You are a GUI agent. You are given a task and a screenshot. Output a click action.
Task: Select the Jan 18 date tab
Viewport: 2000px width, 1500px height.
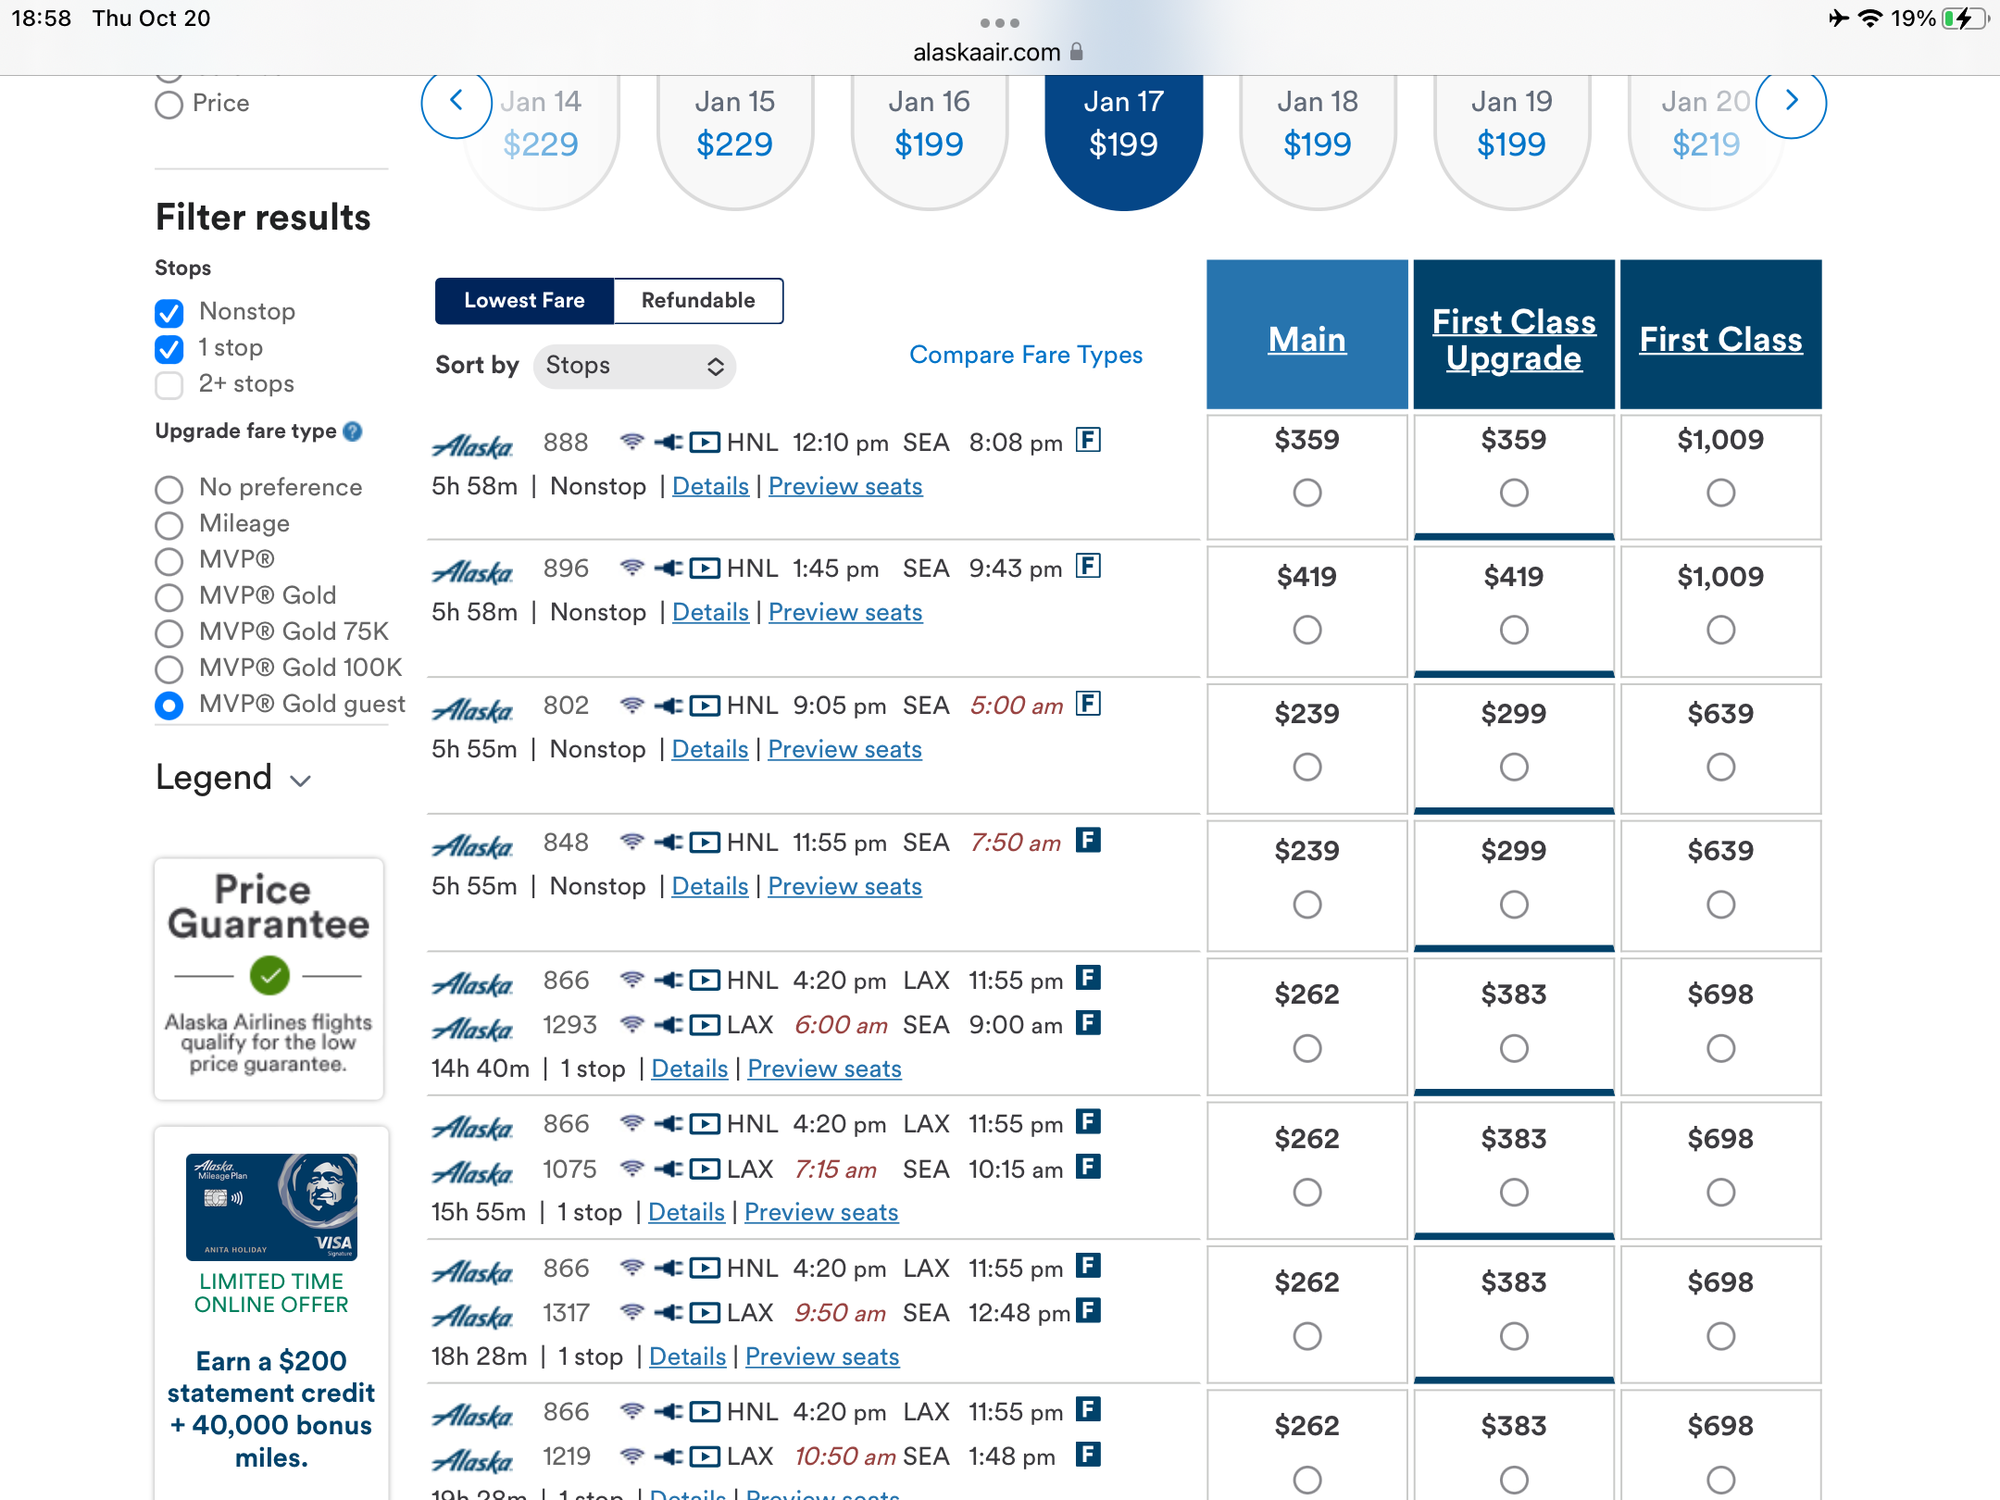click(1317, 125)
